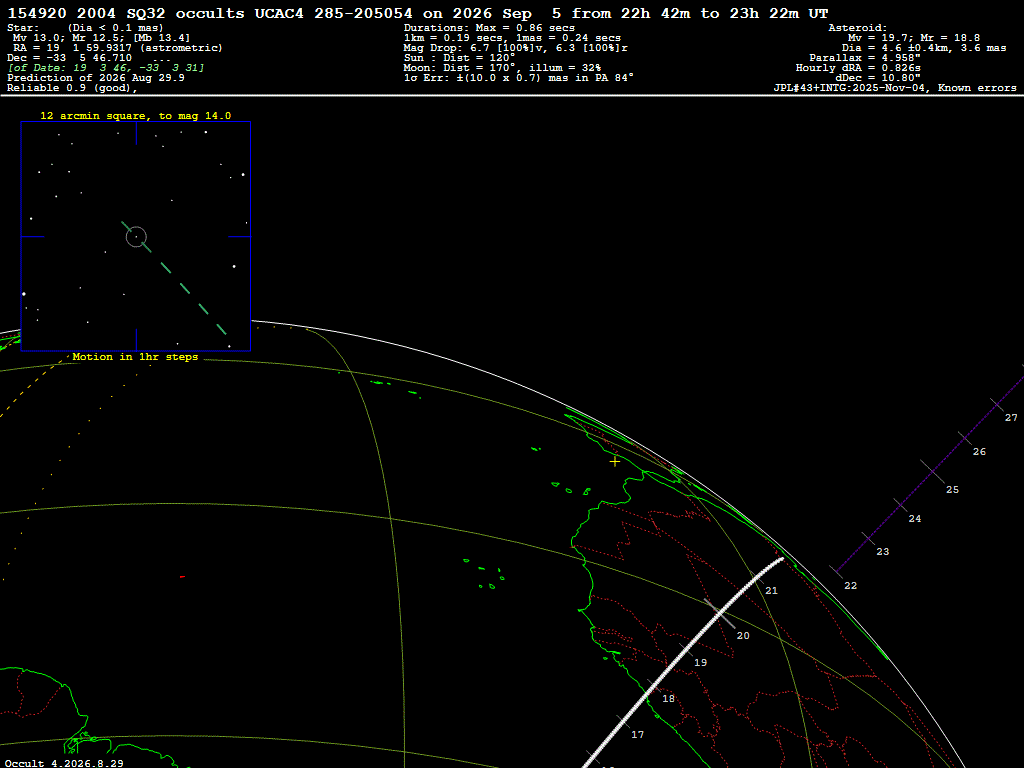Click the occultation event title text

pos(418,13)
